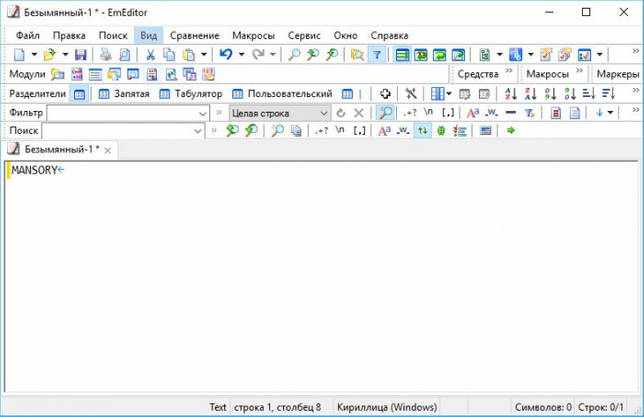
Task: Close the Безымянный-1 tab
Action: click(108, 151)
